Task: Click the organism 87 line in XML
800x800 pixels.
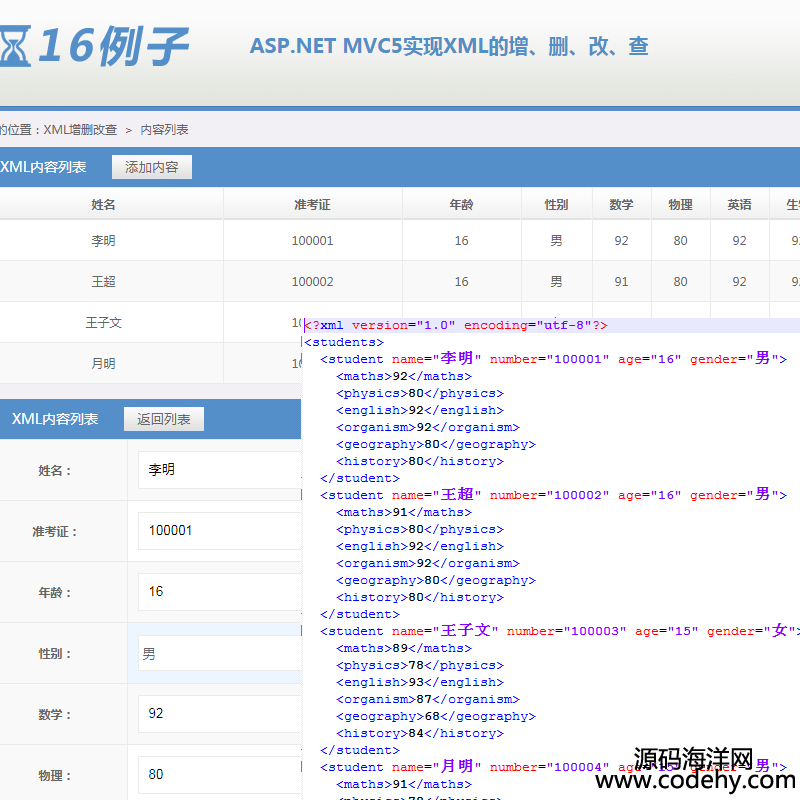Action: (x=428, y=699)
